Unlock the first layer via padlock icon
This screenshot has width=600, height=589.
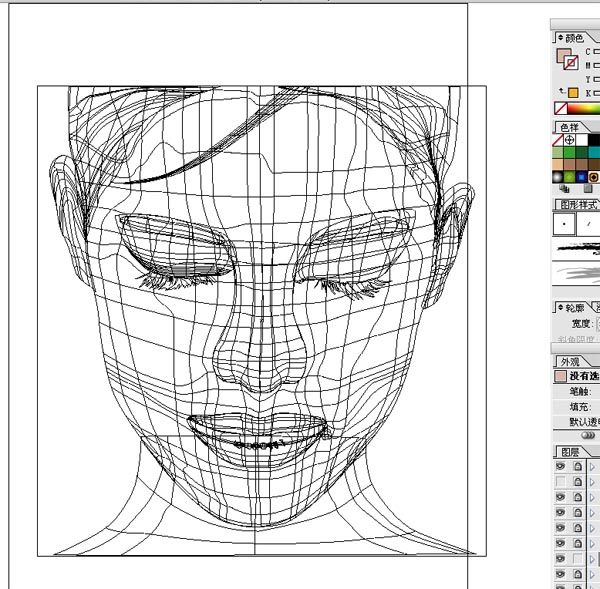[578, 467]
